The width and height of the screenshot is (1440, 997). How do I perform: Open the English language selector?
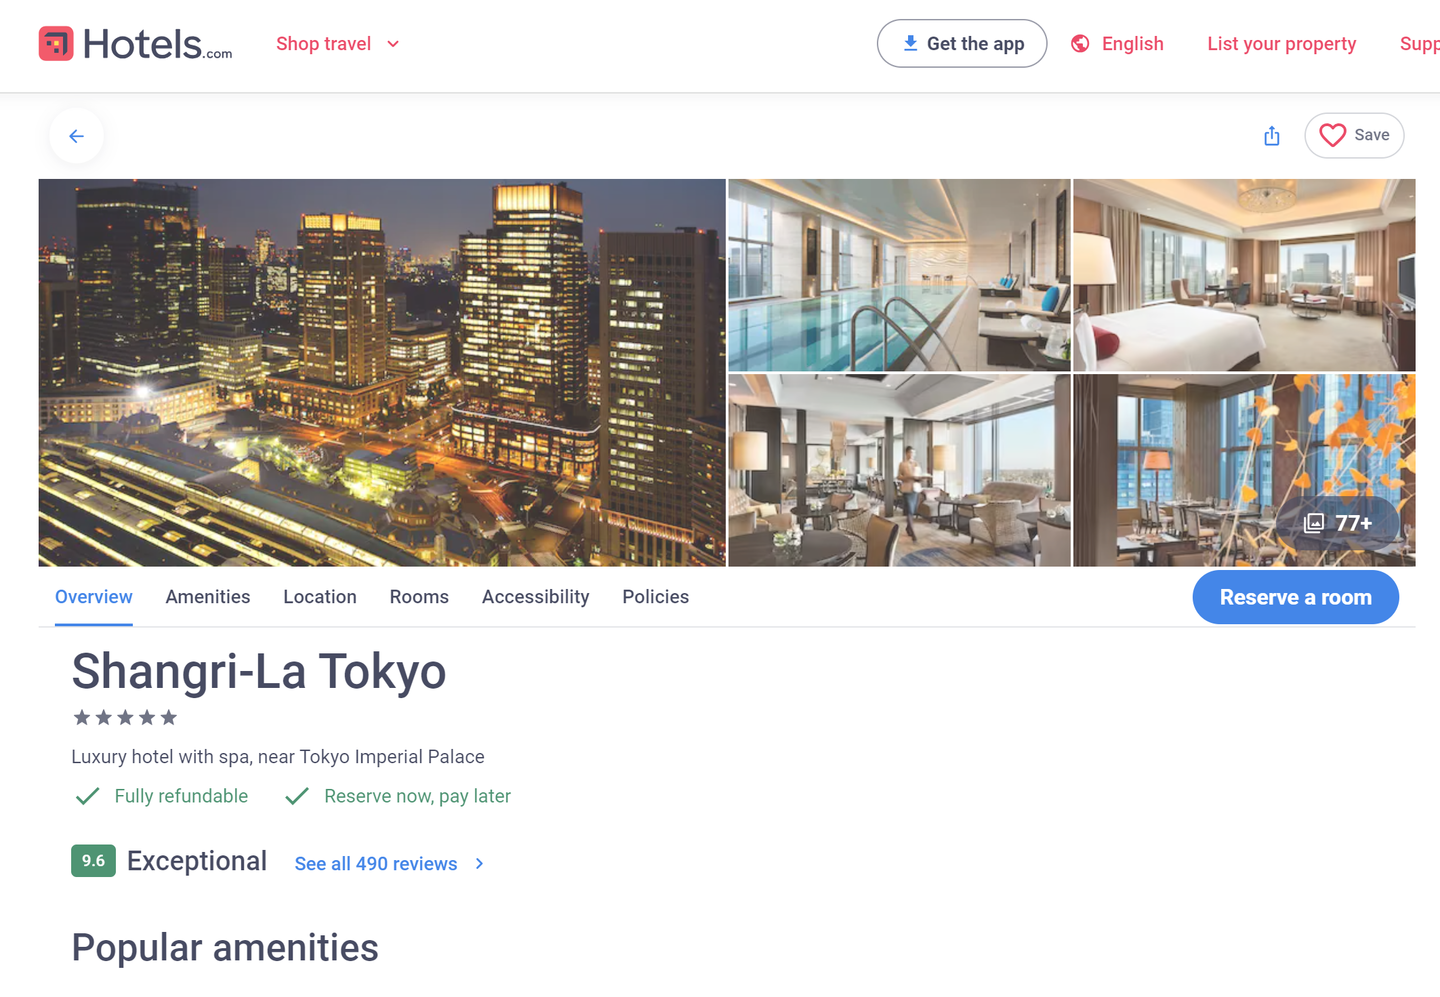pyautogui.click(x=1132, y=44)
